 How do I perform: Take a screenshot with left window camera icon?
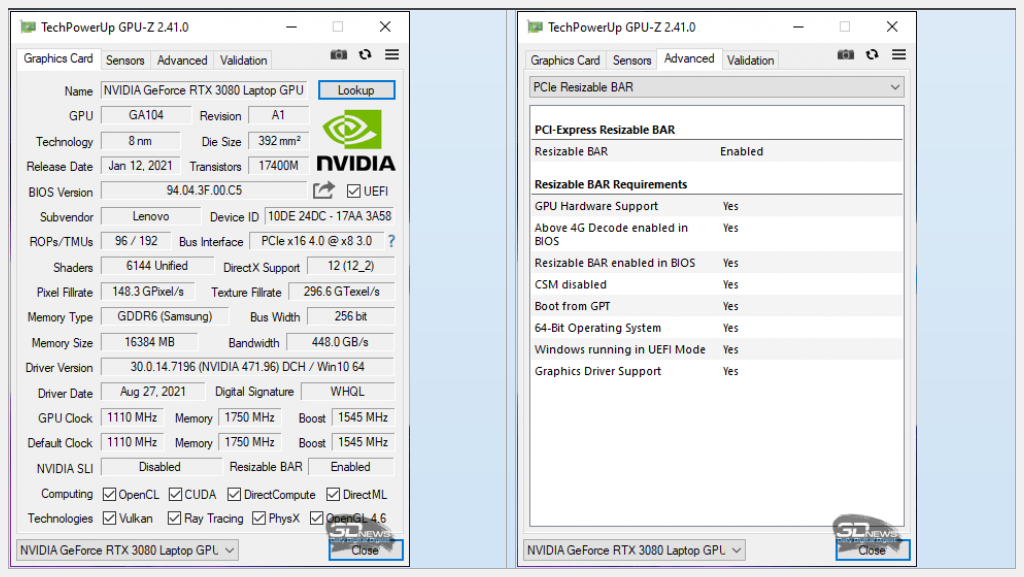[x=338, y=55]
